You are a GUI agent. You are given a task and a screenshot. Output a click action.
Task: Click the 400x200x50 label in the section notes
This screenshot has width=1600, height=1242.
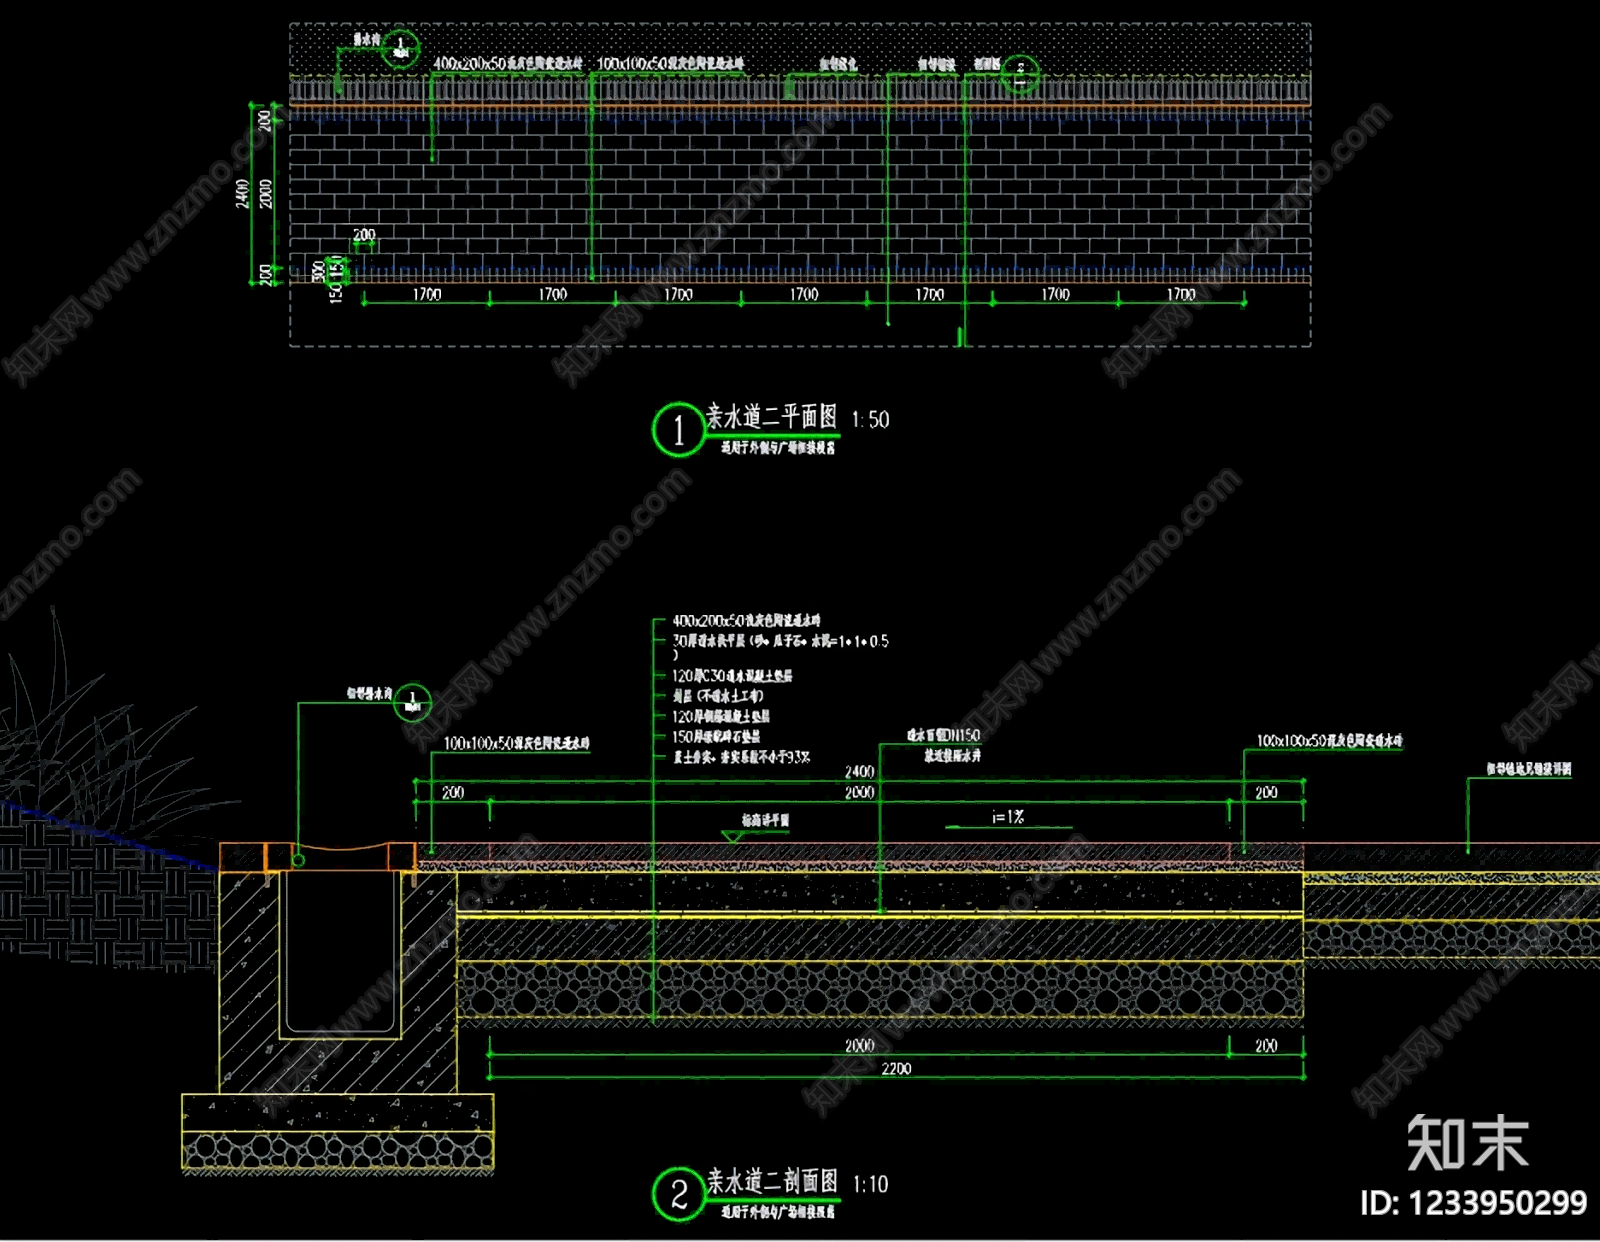point(746,621)
